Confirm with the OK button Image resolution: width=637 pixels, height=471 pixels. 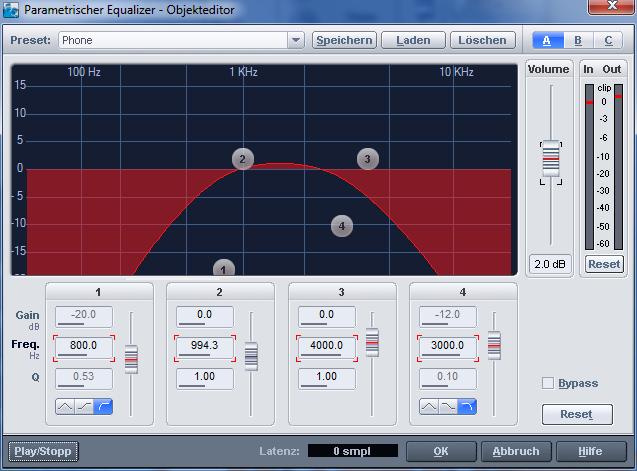click(441, 451)
